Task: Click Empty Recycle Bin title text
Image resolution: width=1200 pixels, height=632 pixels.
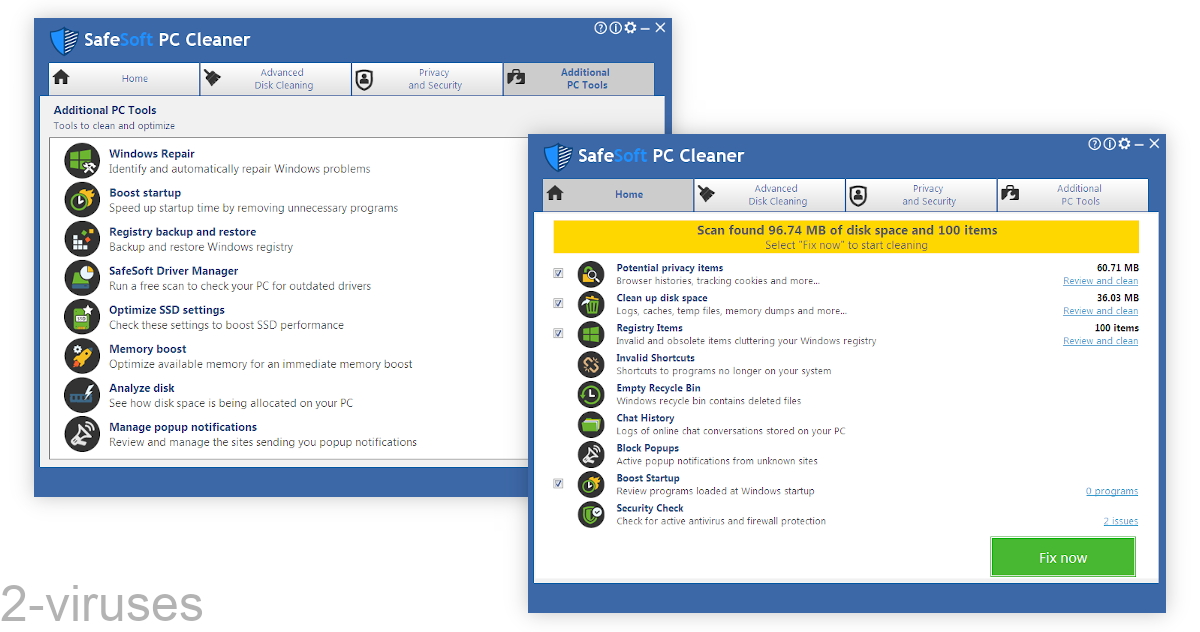Action: click(x=659, y=388)
